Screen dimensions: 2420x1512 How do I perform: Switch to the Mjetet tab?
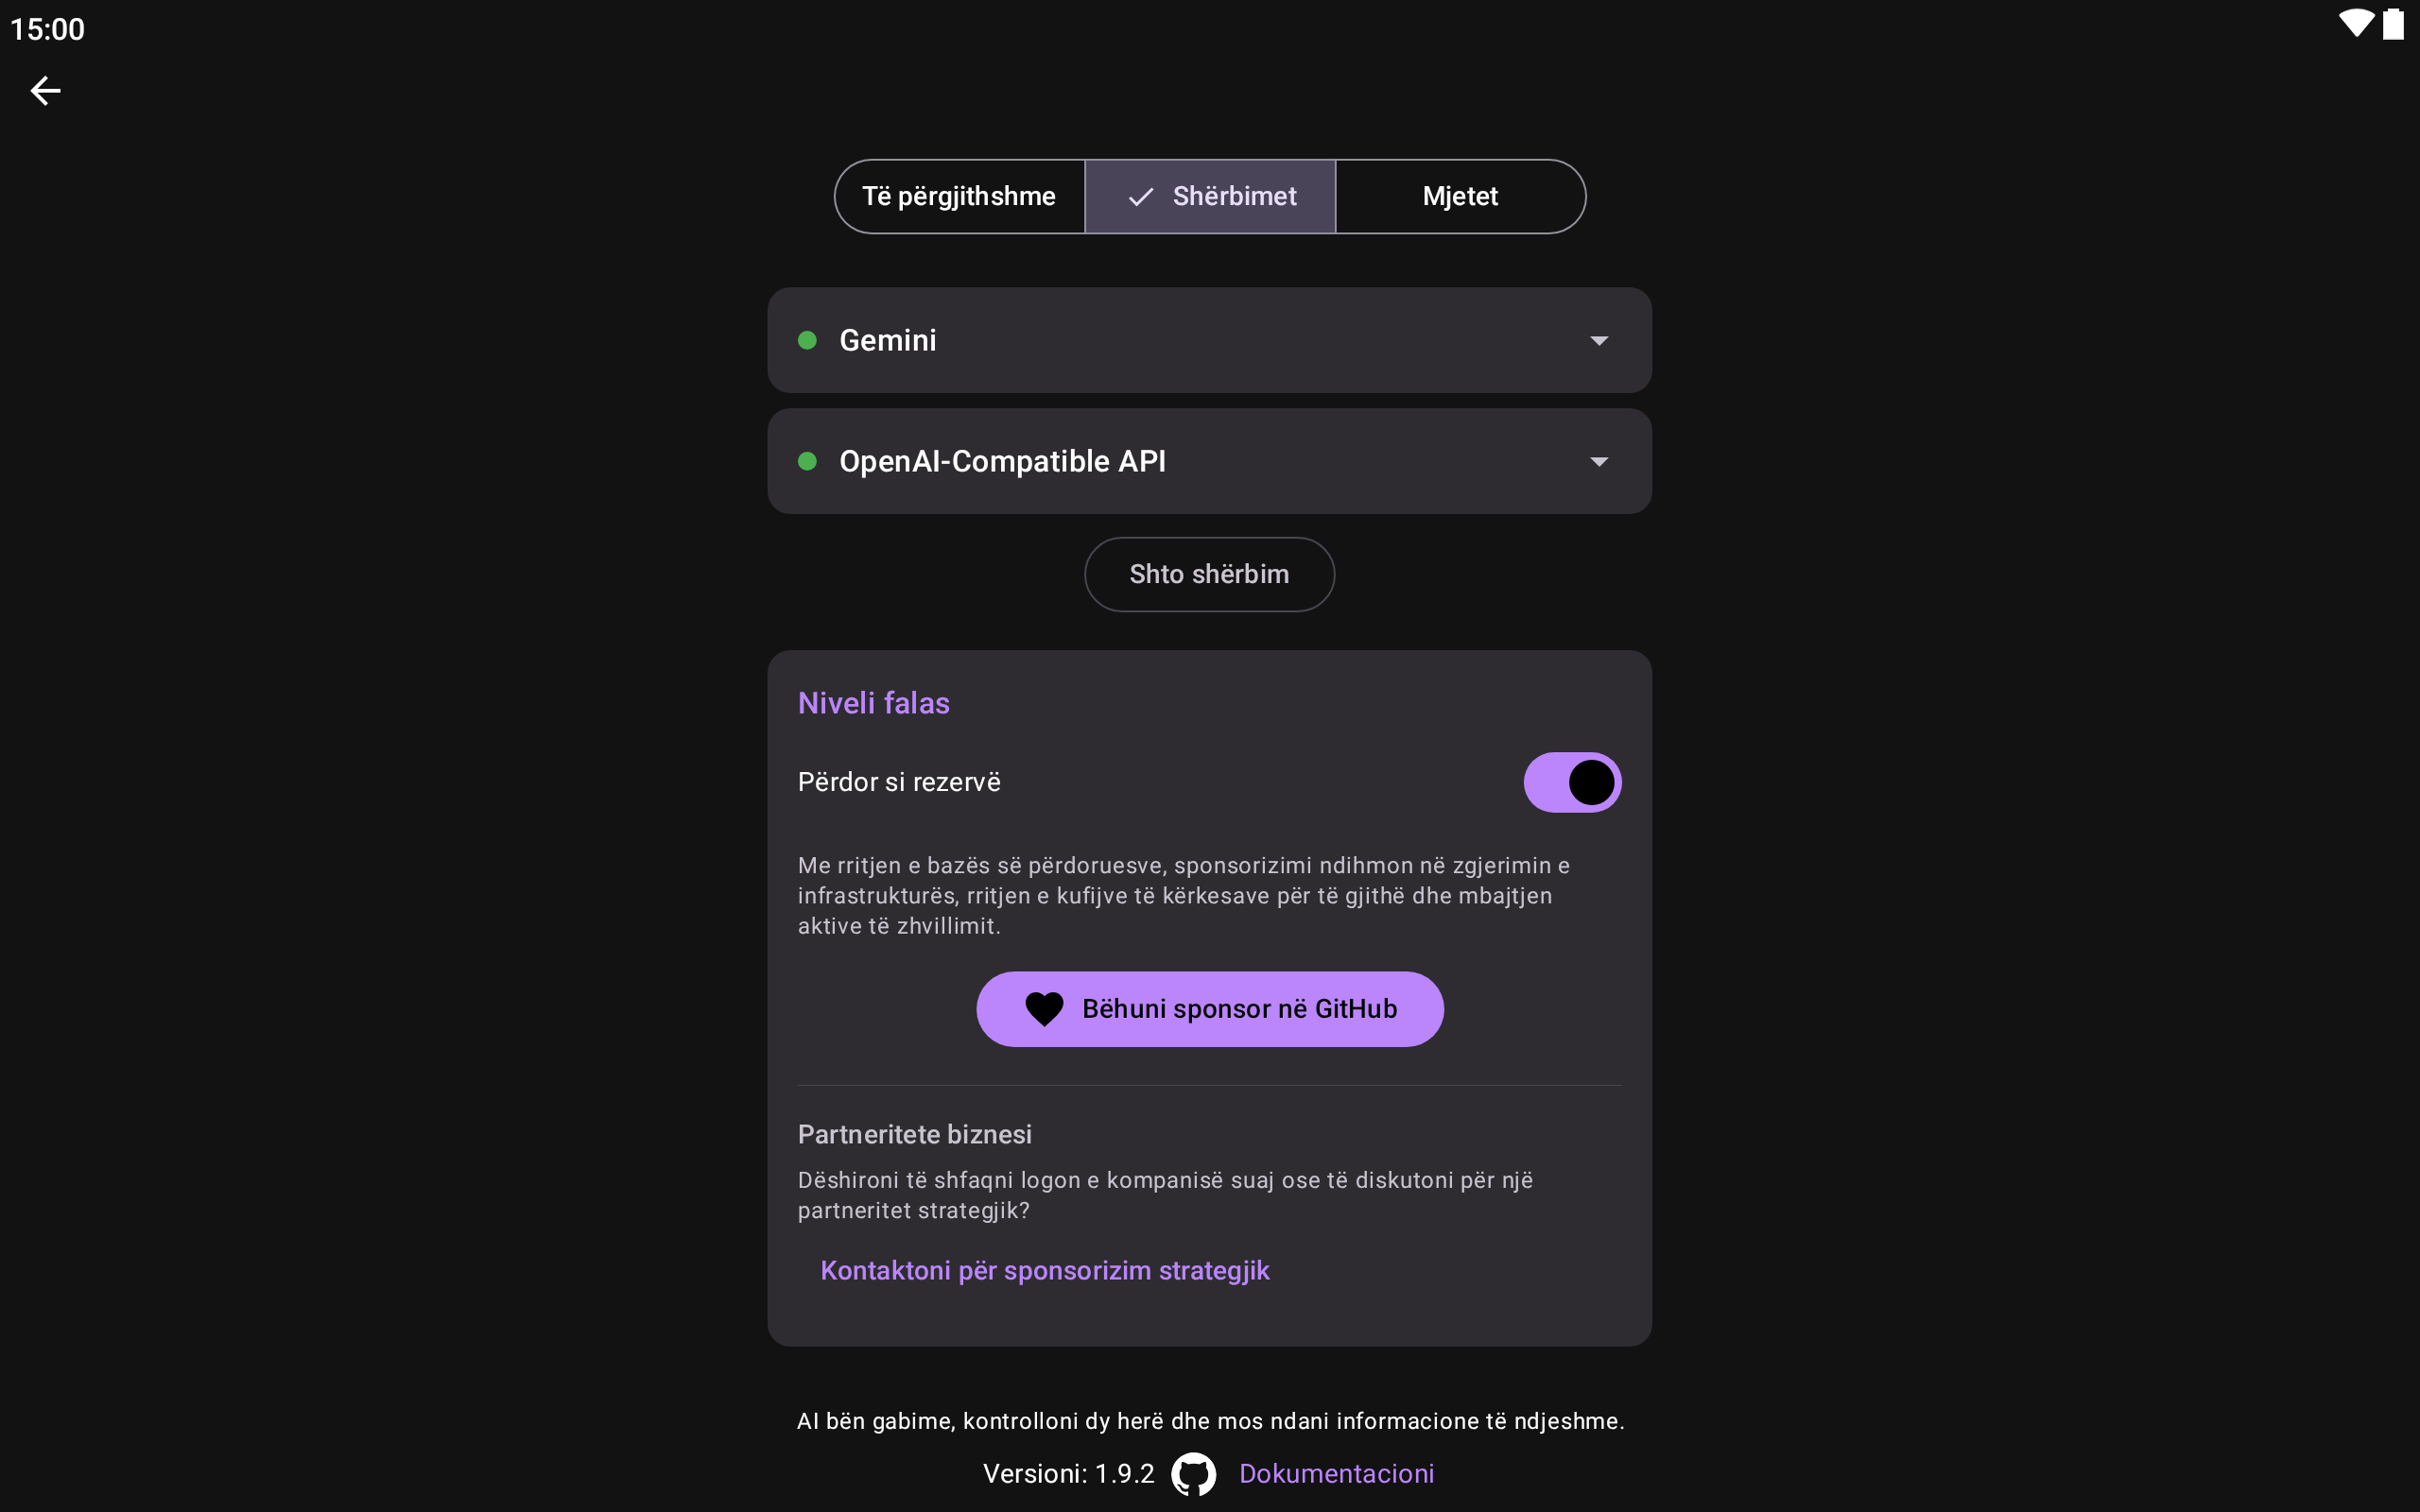tap(1459, 197)
